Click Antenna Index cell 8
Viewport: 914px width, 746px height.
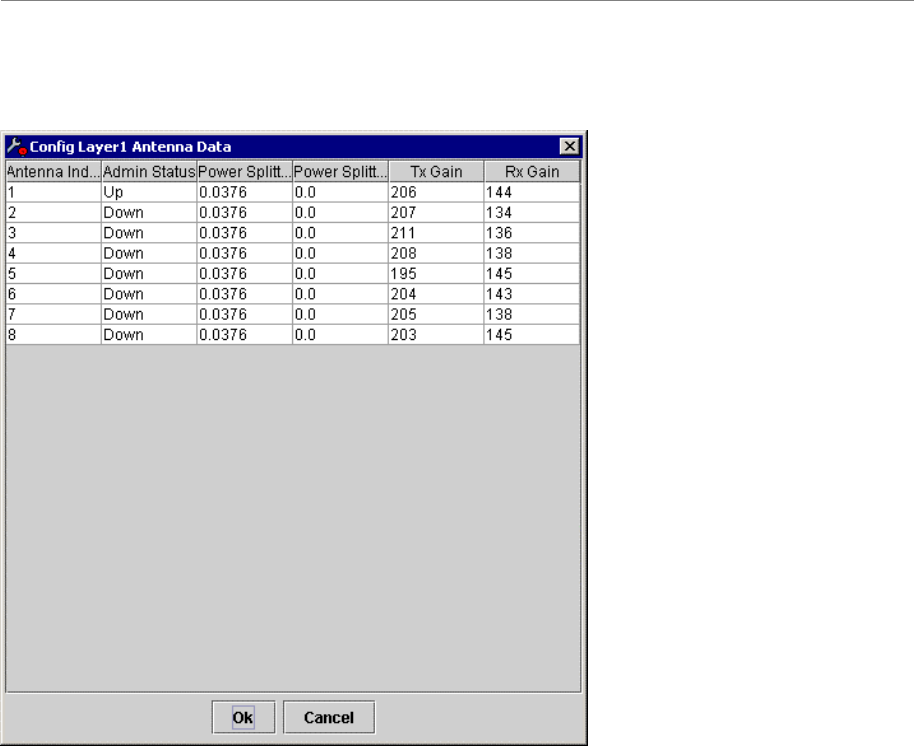click(x=53, y=335)
